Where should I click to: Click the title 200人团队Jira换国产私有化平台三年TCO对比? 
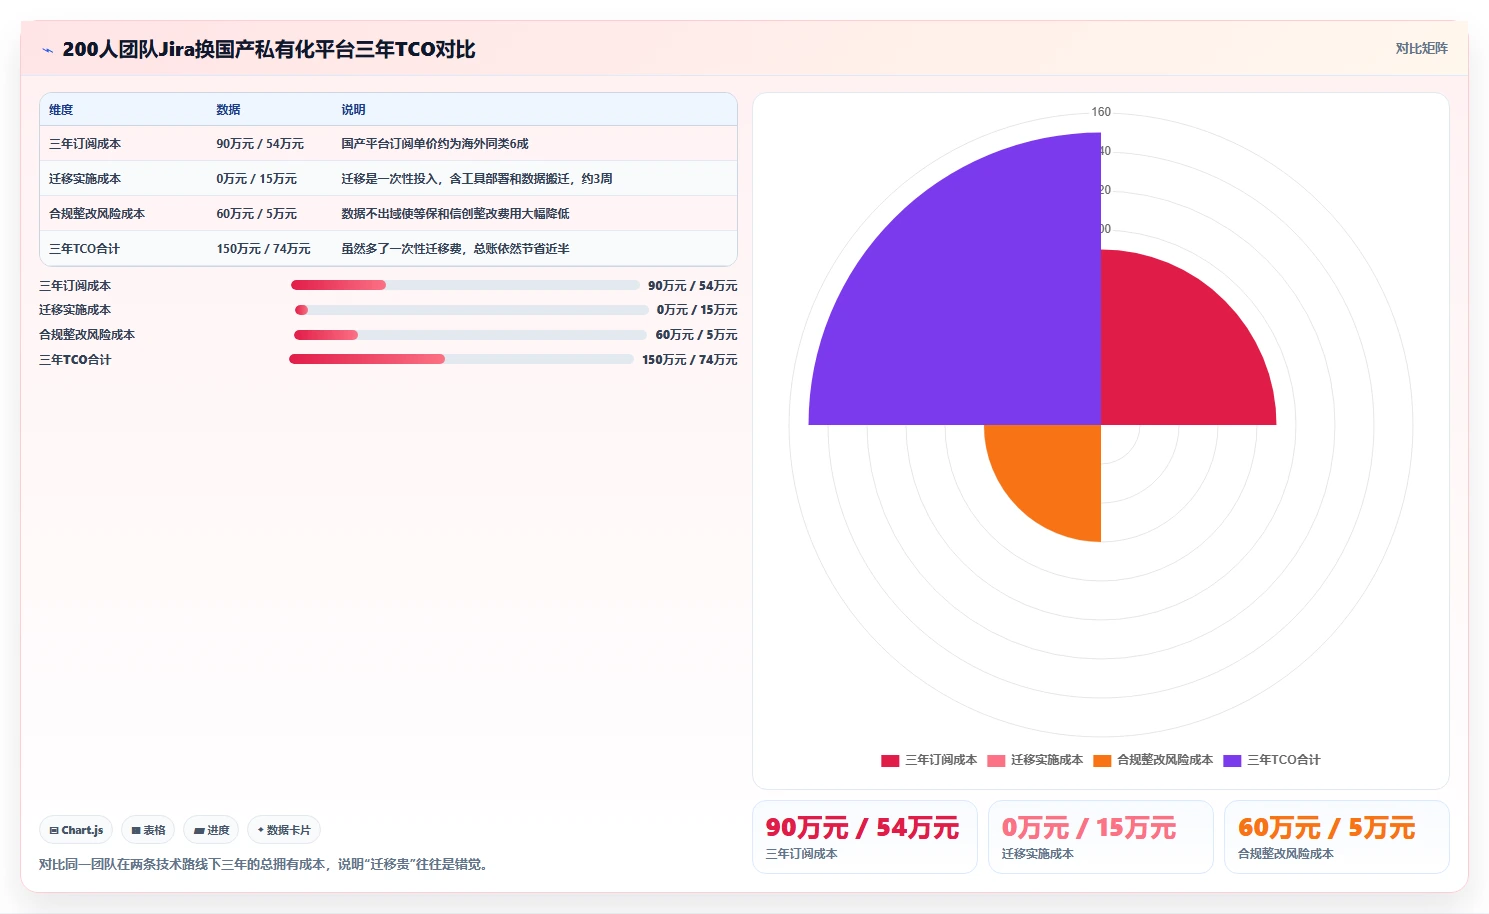coord(269,49)
